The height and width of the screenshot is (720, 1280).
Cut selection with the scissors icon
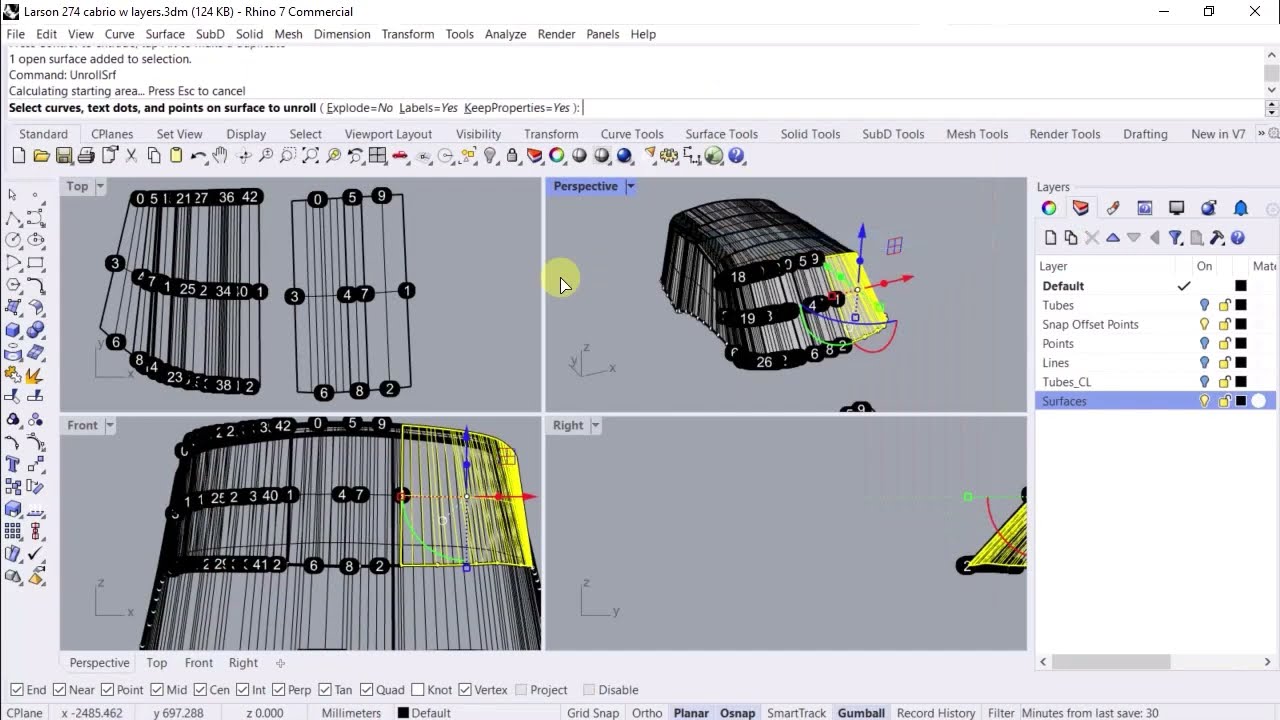point(131,156)
